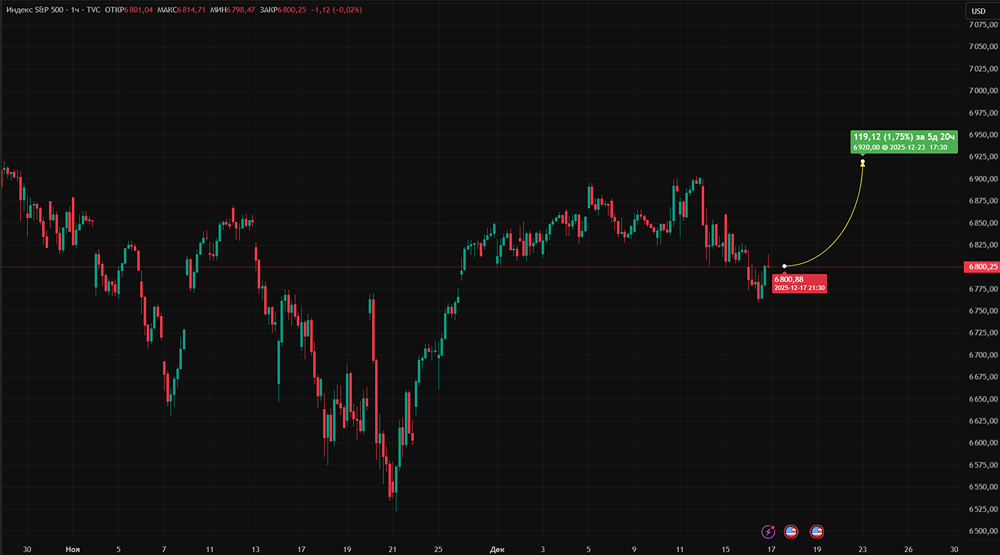Click price scale label 7 075,00
Image resolution: width=1000 pixels, height=555 pixels.
pos(983,24)
